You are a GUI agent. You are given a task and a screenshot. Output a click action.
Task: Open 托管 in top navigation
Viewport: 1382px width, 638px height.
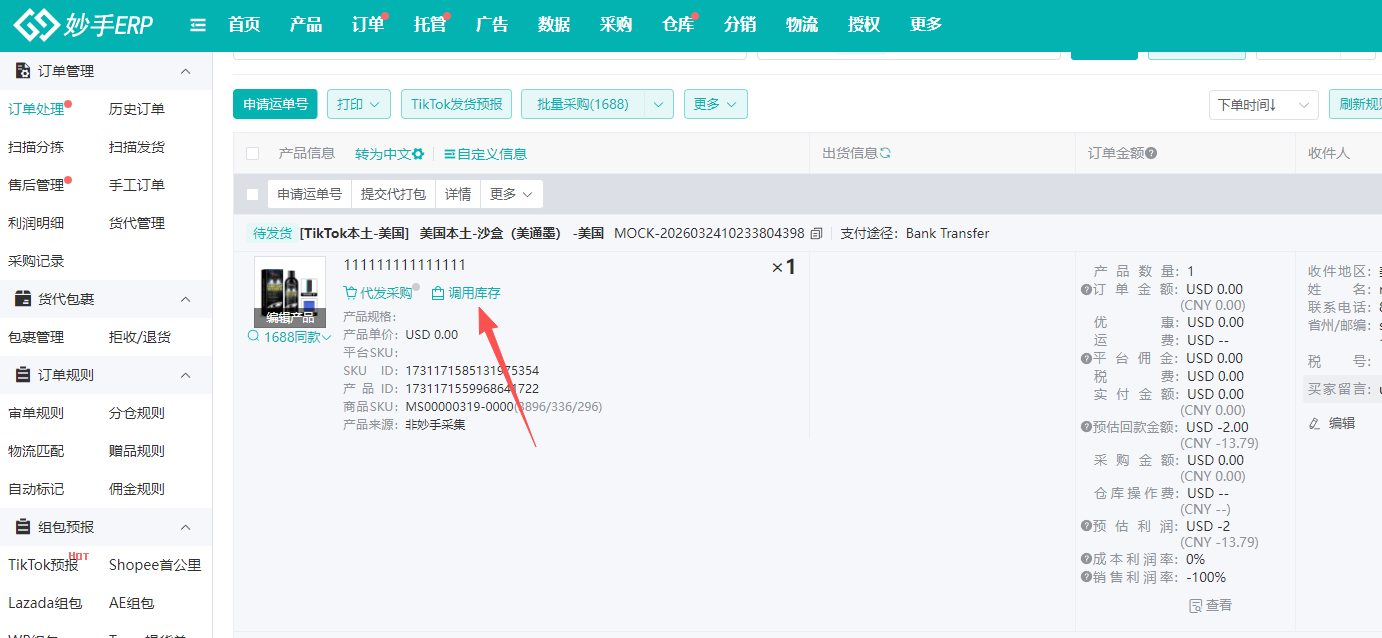[430, 25]
